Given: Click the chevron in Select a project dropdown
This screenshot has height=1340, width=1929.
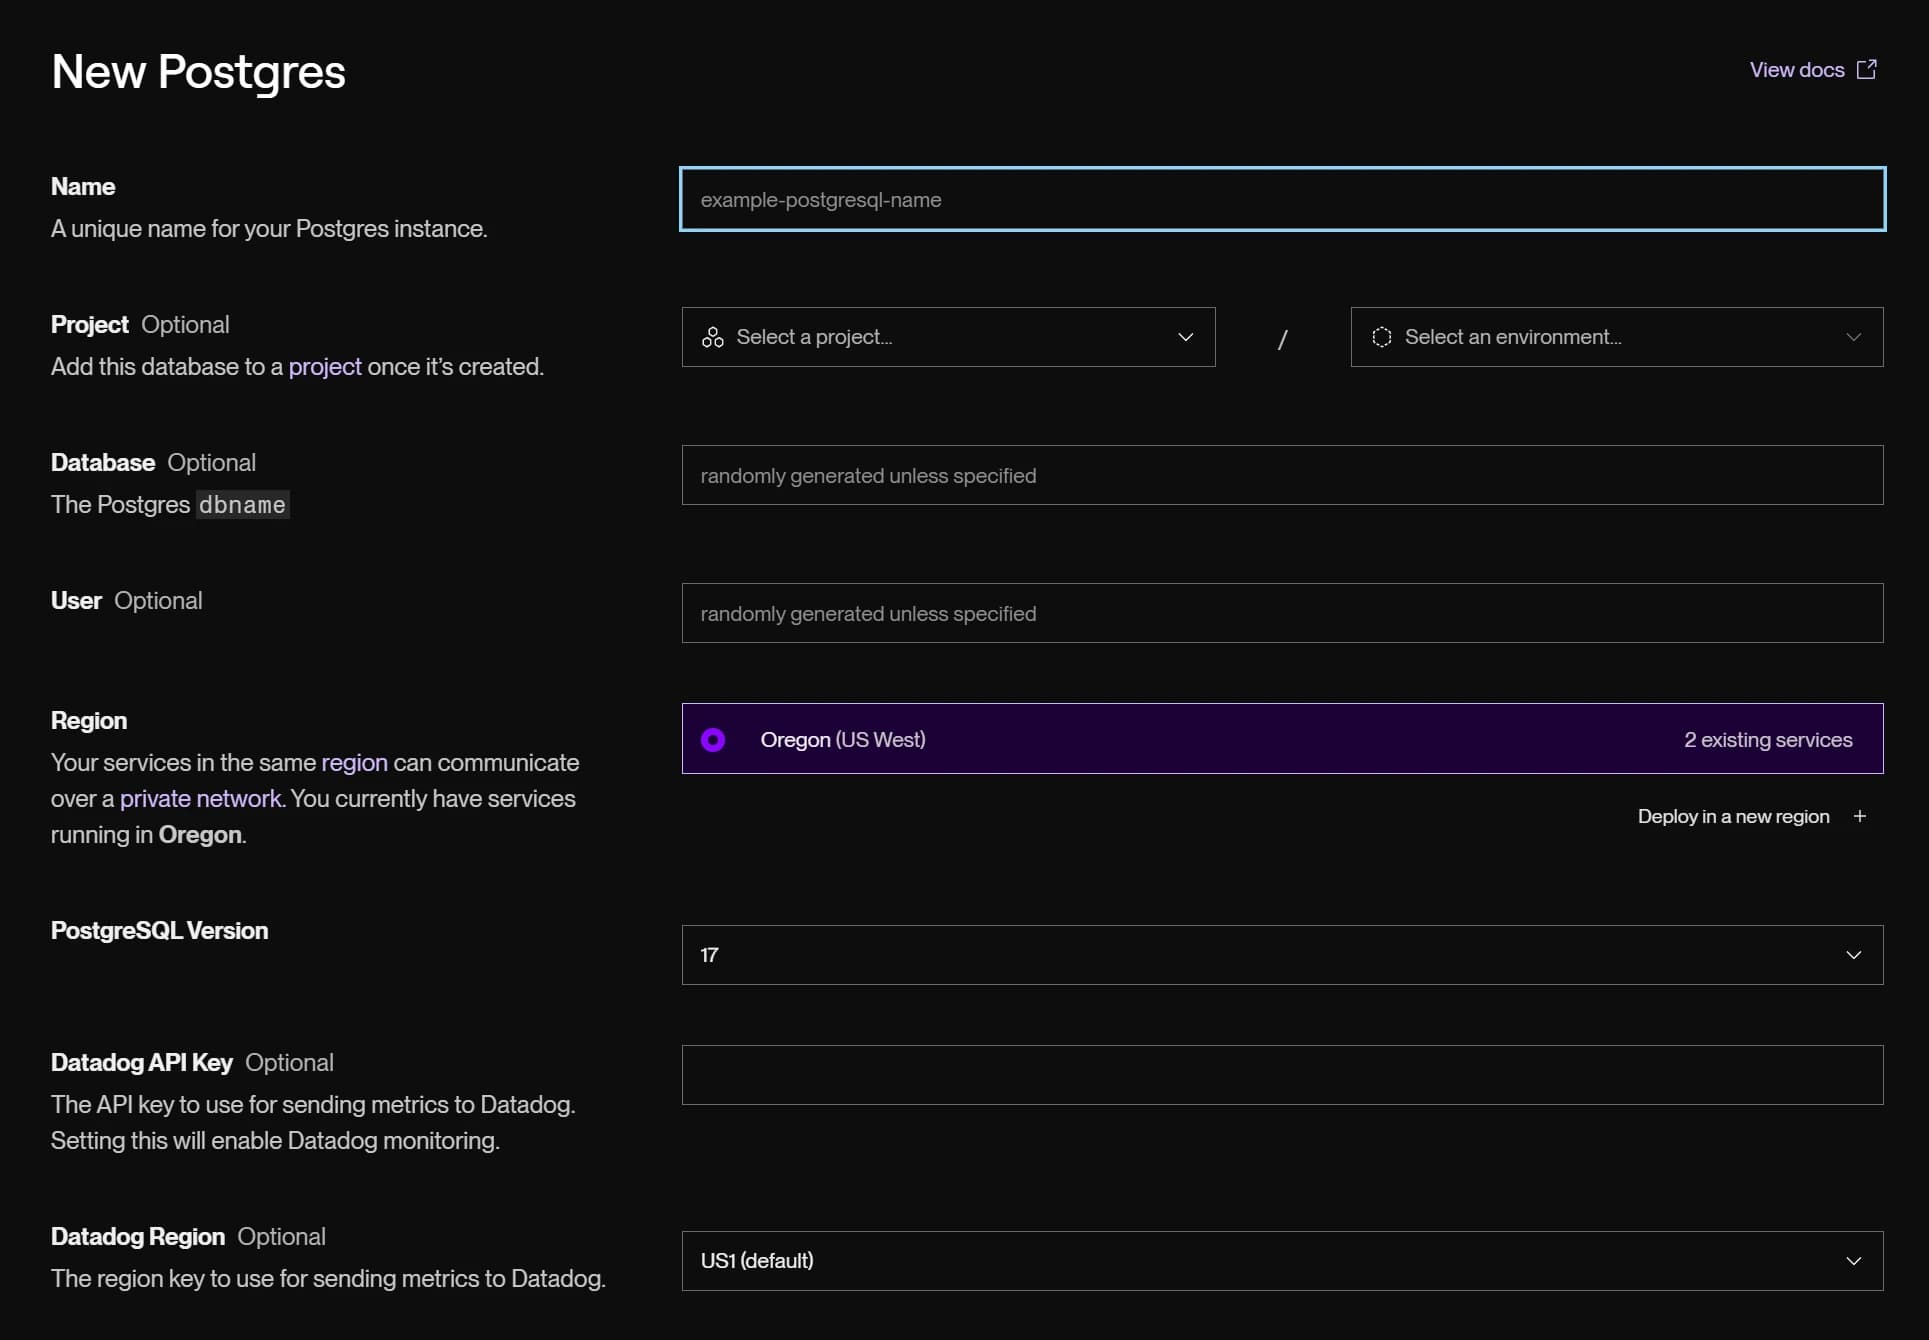Looking at the screenshot, I should click(x=1185, y=337).
